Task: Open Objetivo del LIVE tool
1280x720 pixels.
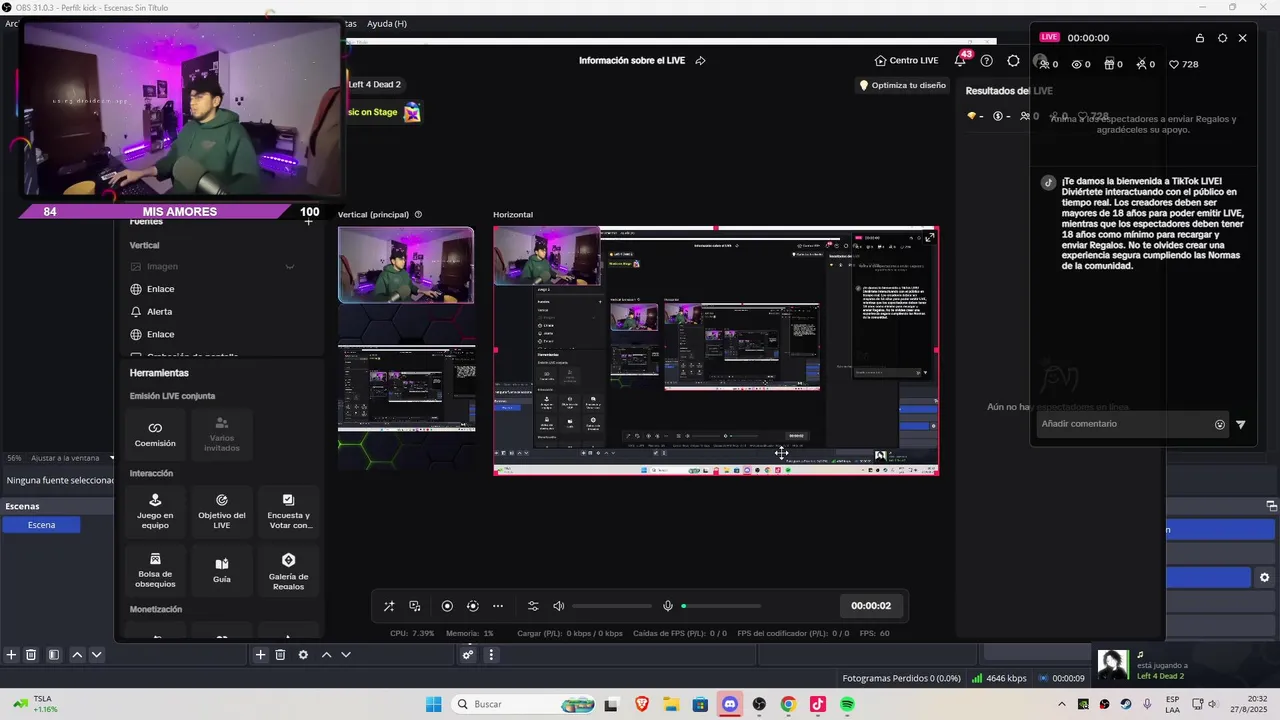Action: (222, 509)
